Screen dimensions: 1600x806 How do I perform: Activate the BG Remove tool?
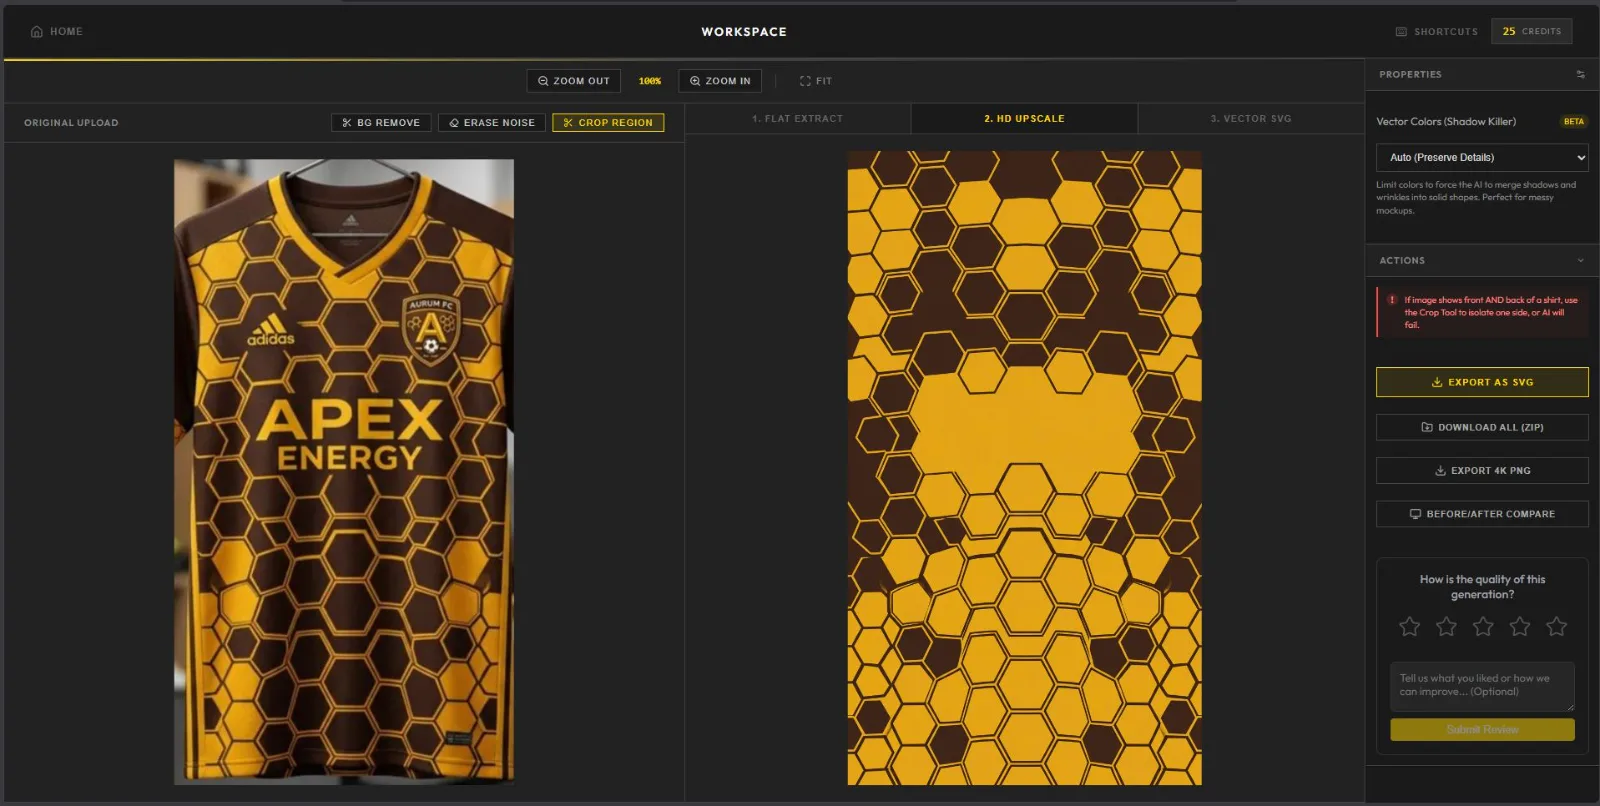(381, 123)
